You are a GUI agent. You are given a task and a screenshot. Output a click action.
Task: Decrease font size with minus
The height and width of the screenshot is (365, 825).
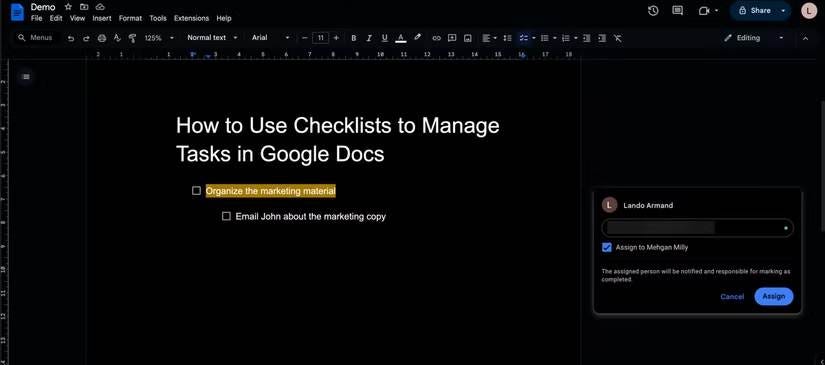pyautogui.click(x=304, y=38)
